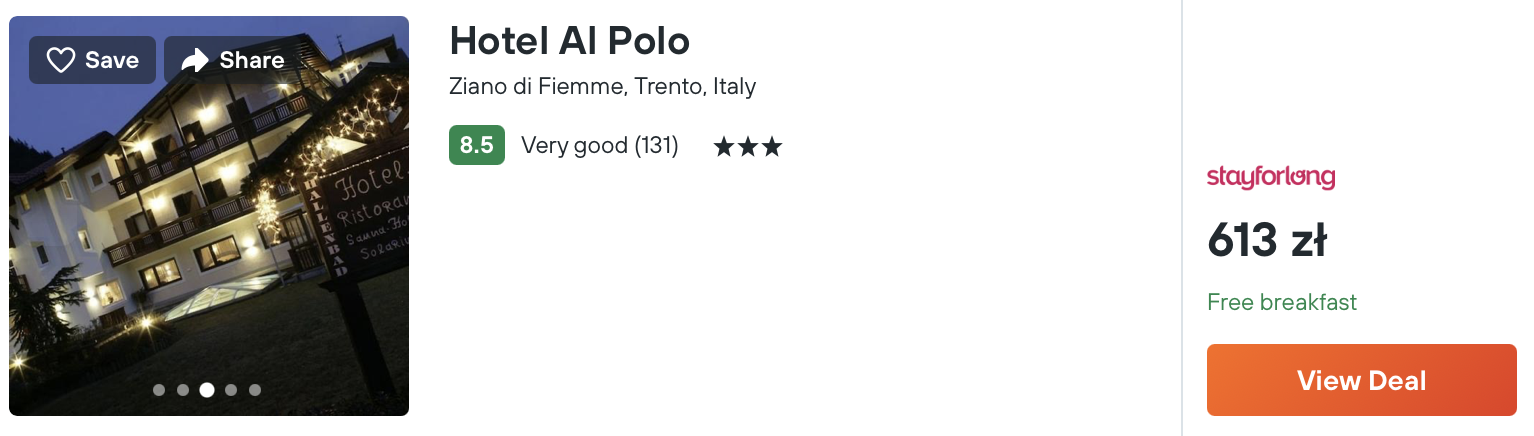1534x436 pixels.
Task: Click the stayforlong provider logo
Action: pyautogui.click(x=1271, y=178)
